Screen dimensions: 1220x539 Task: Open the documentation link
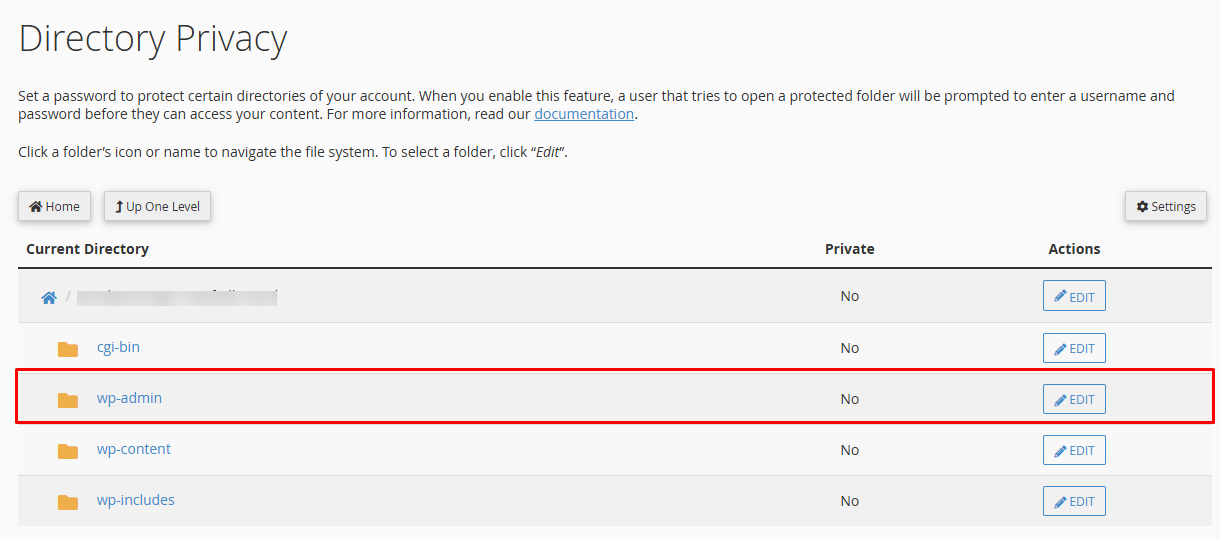(x=584, y=114)
